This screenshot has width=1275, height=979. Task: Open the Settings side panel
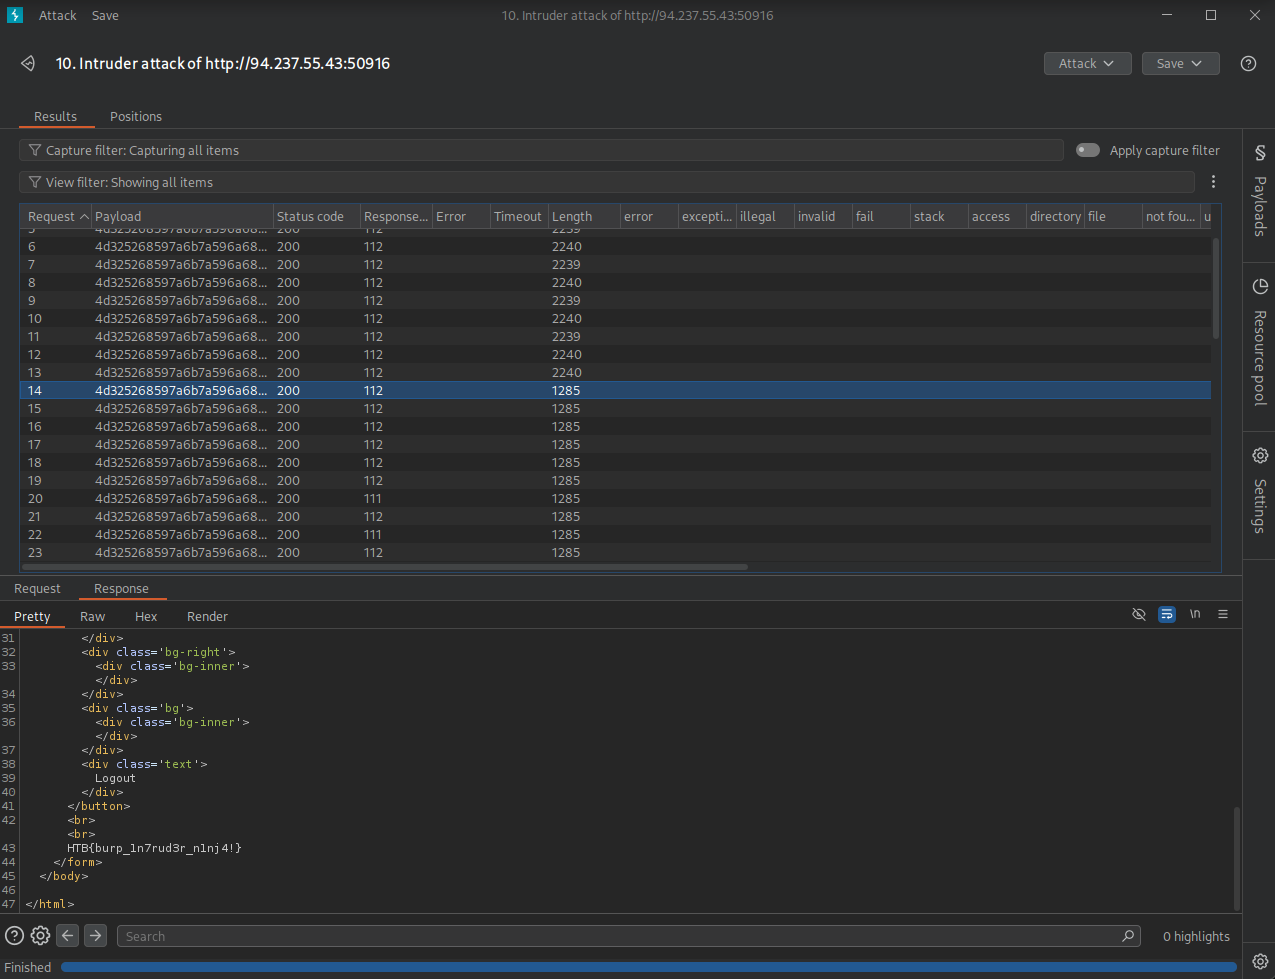point(1259,492)
